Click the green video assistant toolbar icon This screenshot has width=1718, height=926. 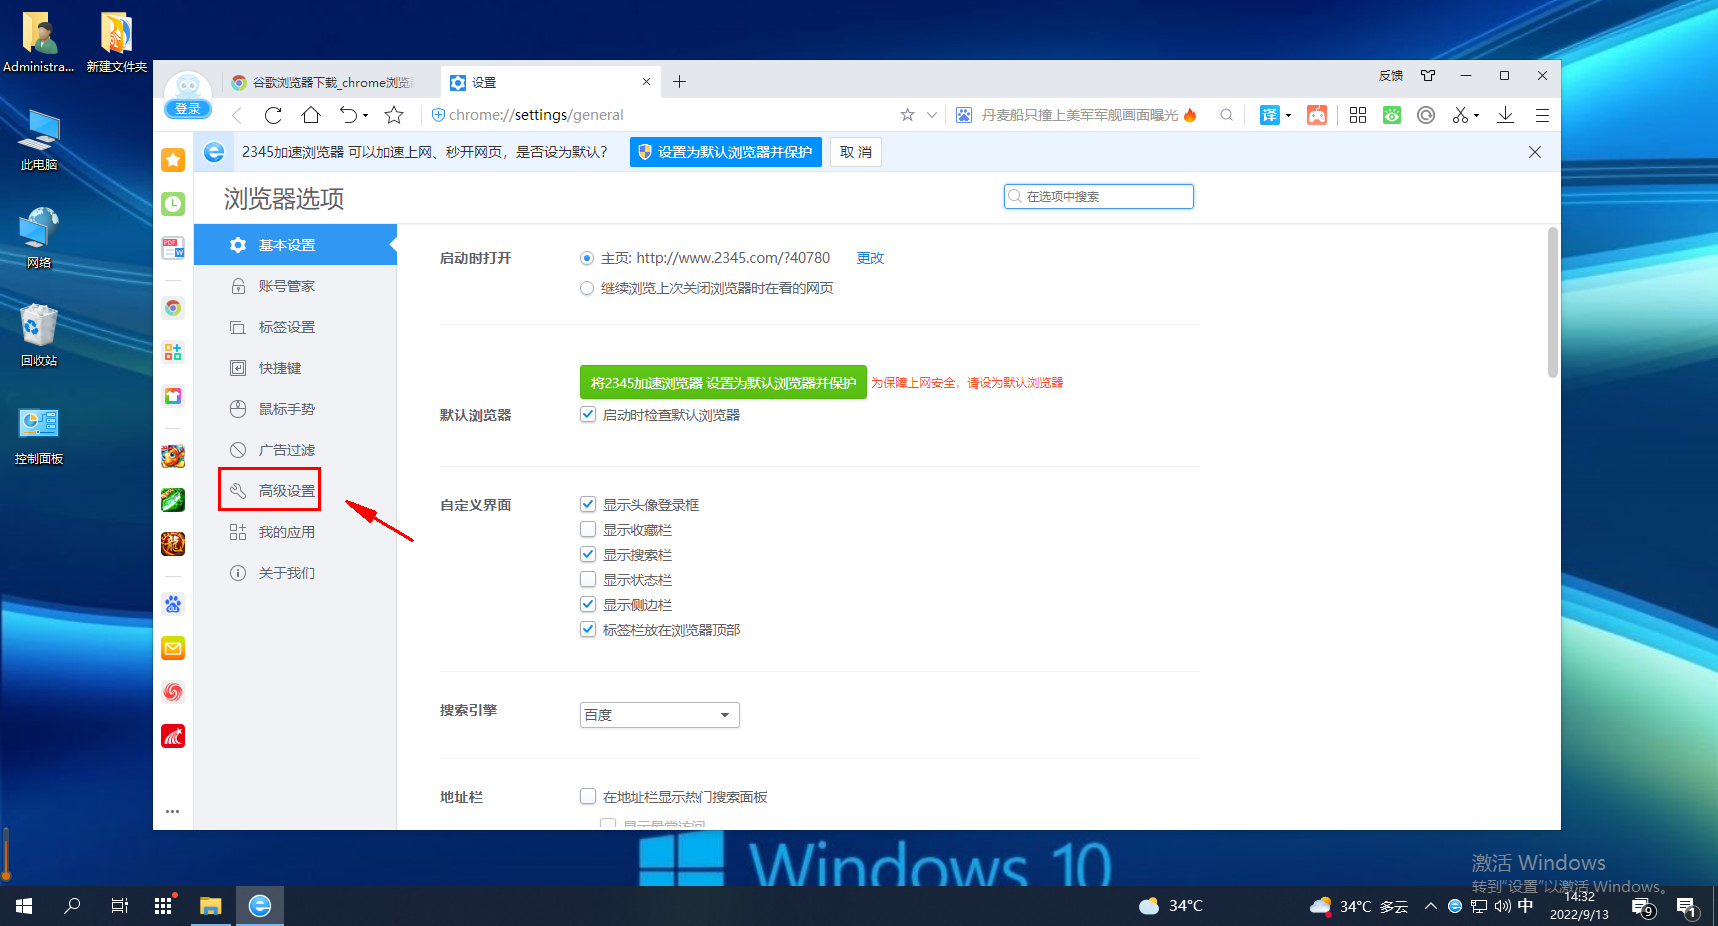pos(1392,115)
